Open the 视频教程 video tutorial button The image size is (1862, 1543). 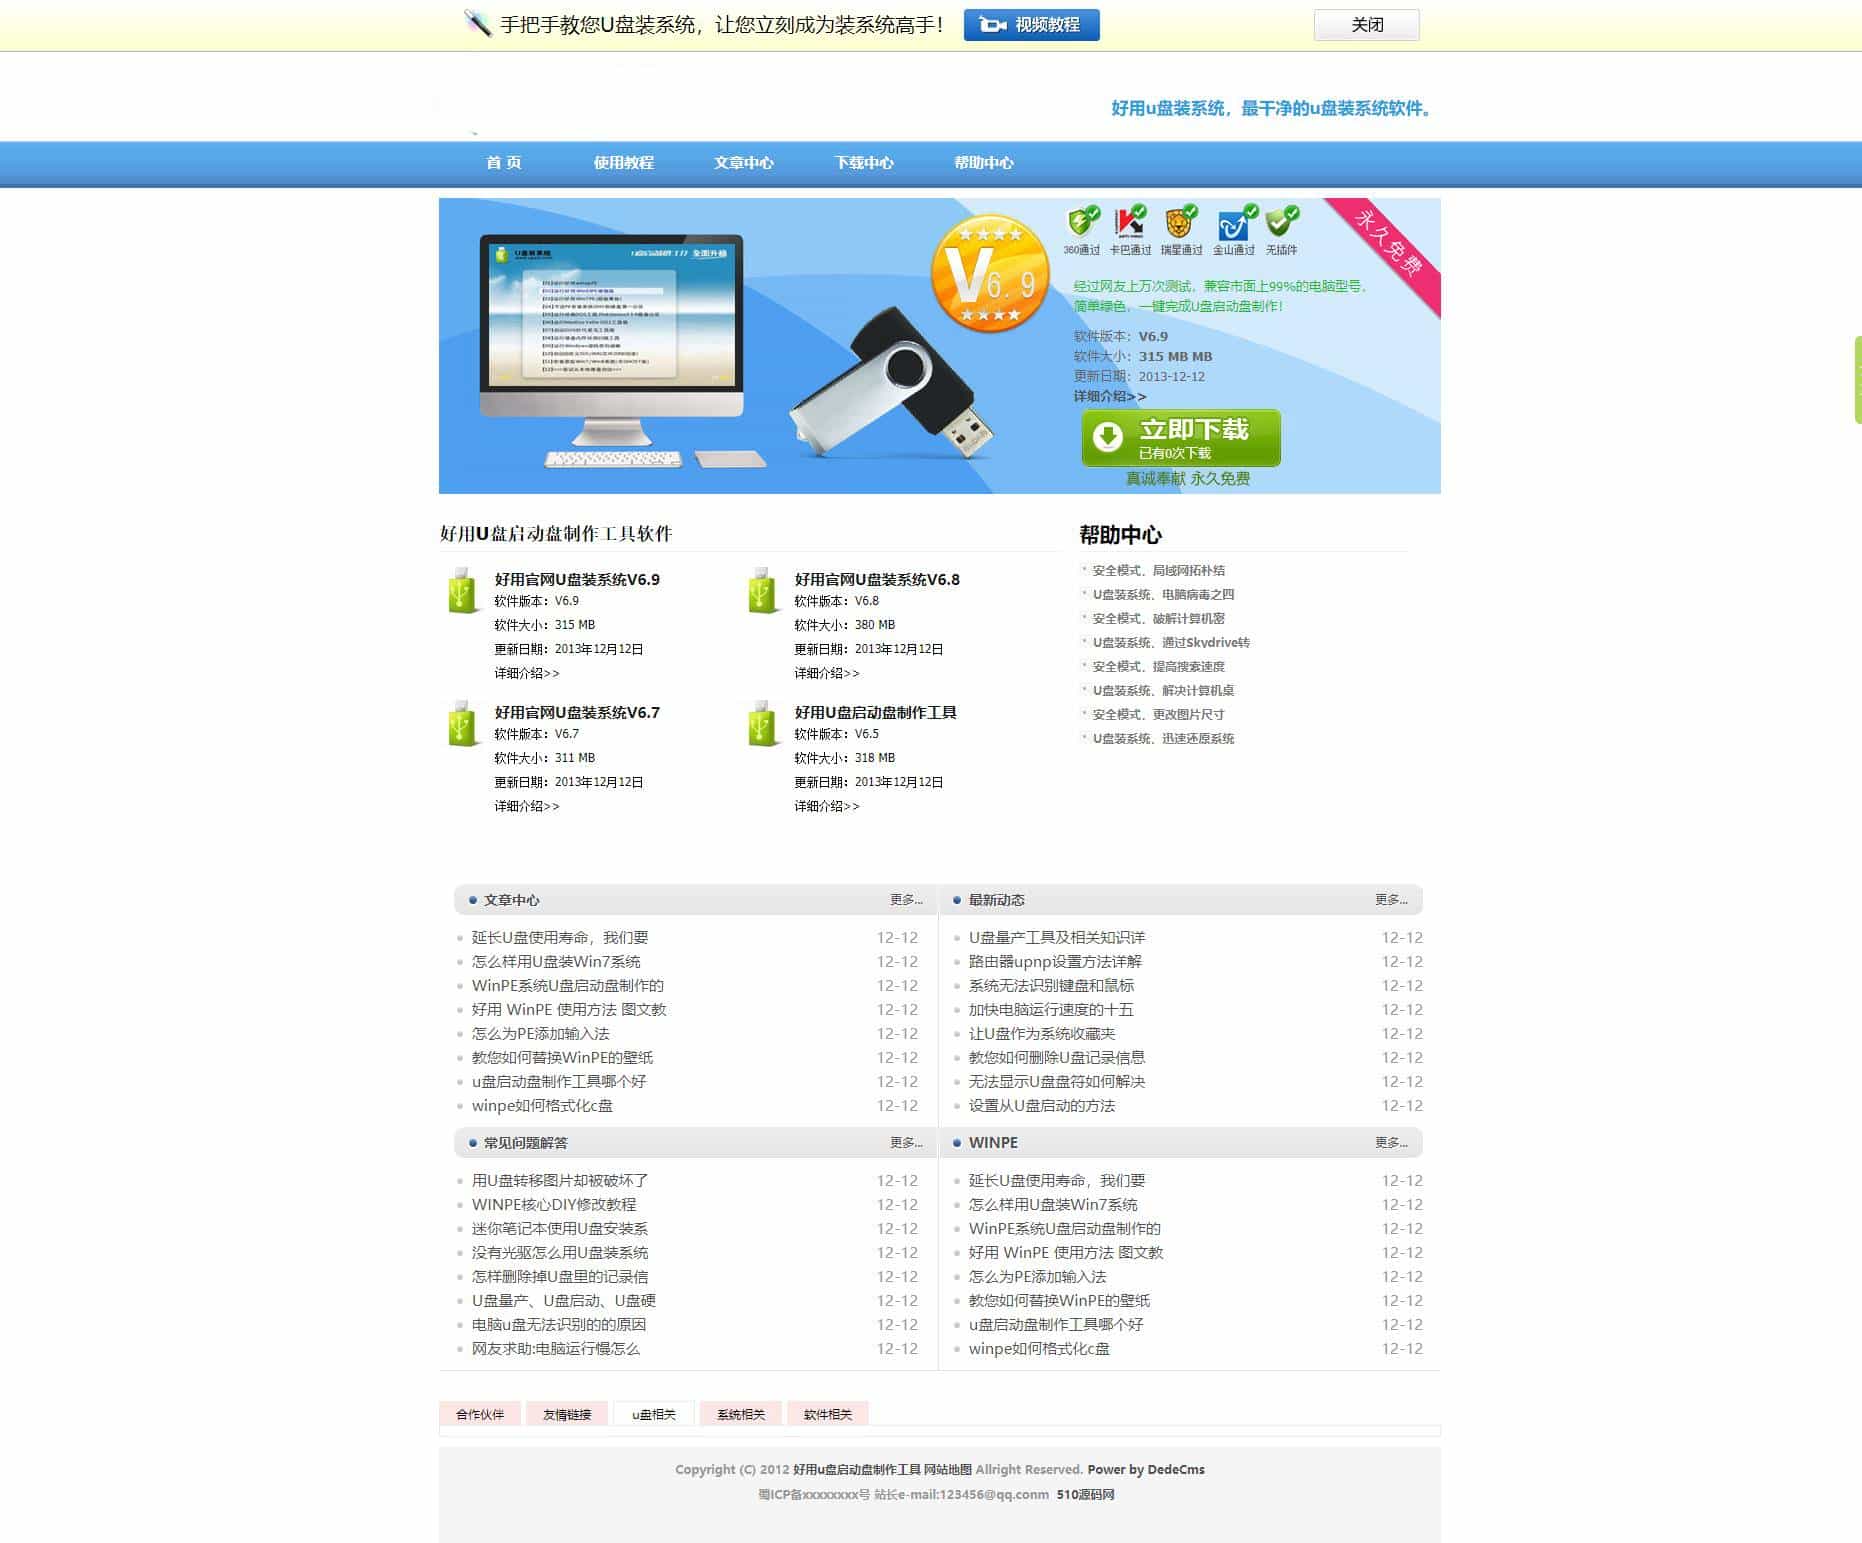(1032, 25)
